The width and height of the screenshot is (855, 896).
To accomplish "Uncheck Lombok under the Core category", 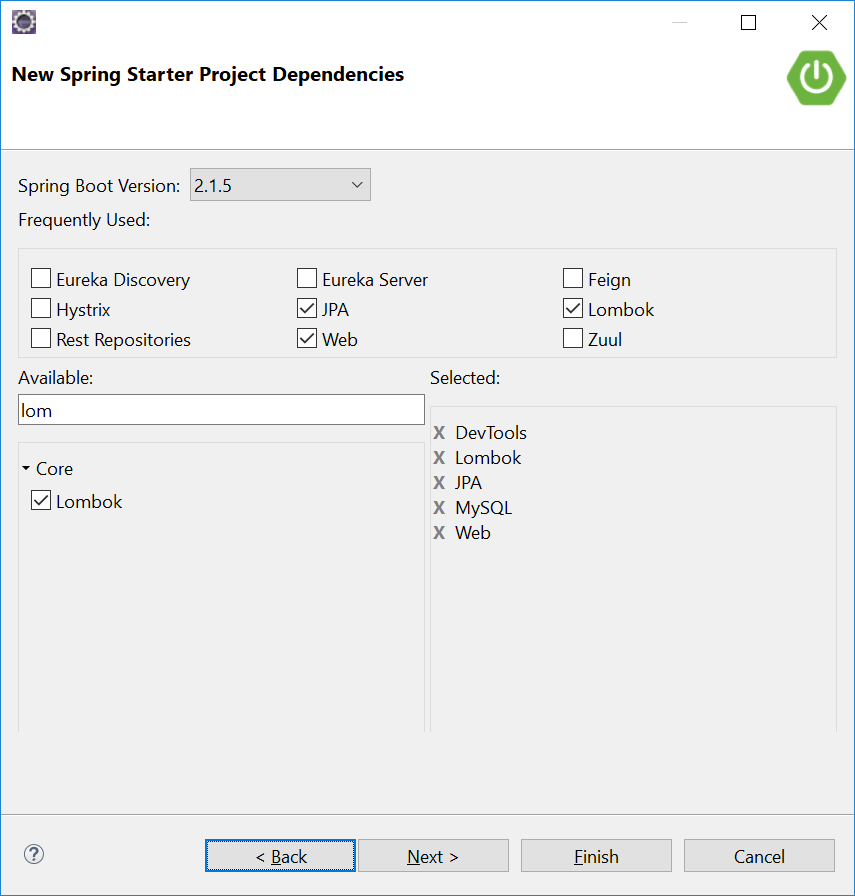I will click(41, 500).
